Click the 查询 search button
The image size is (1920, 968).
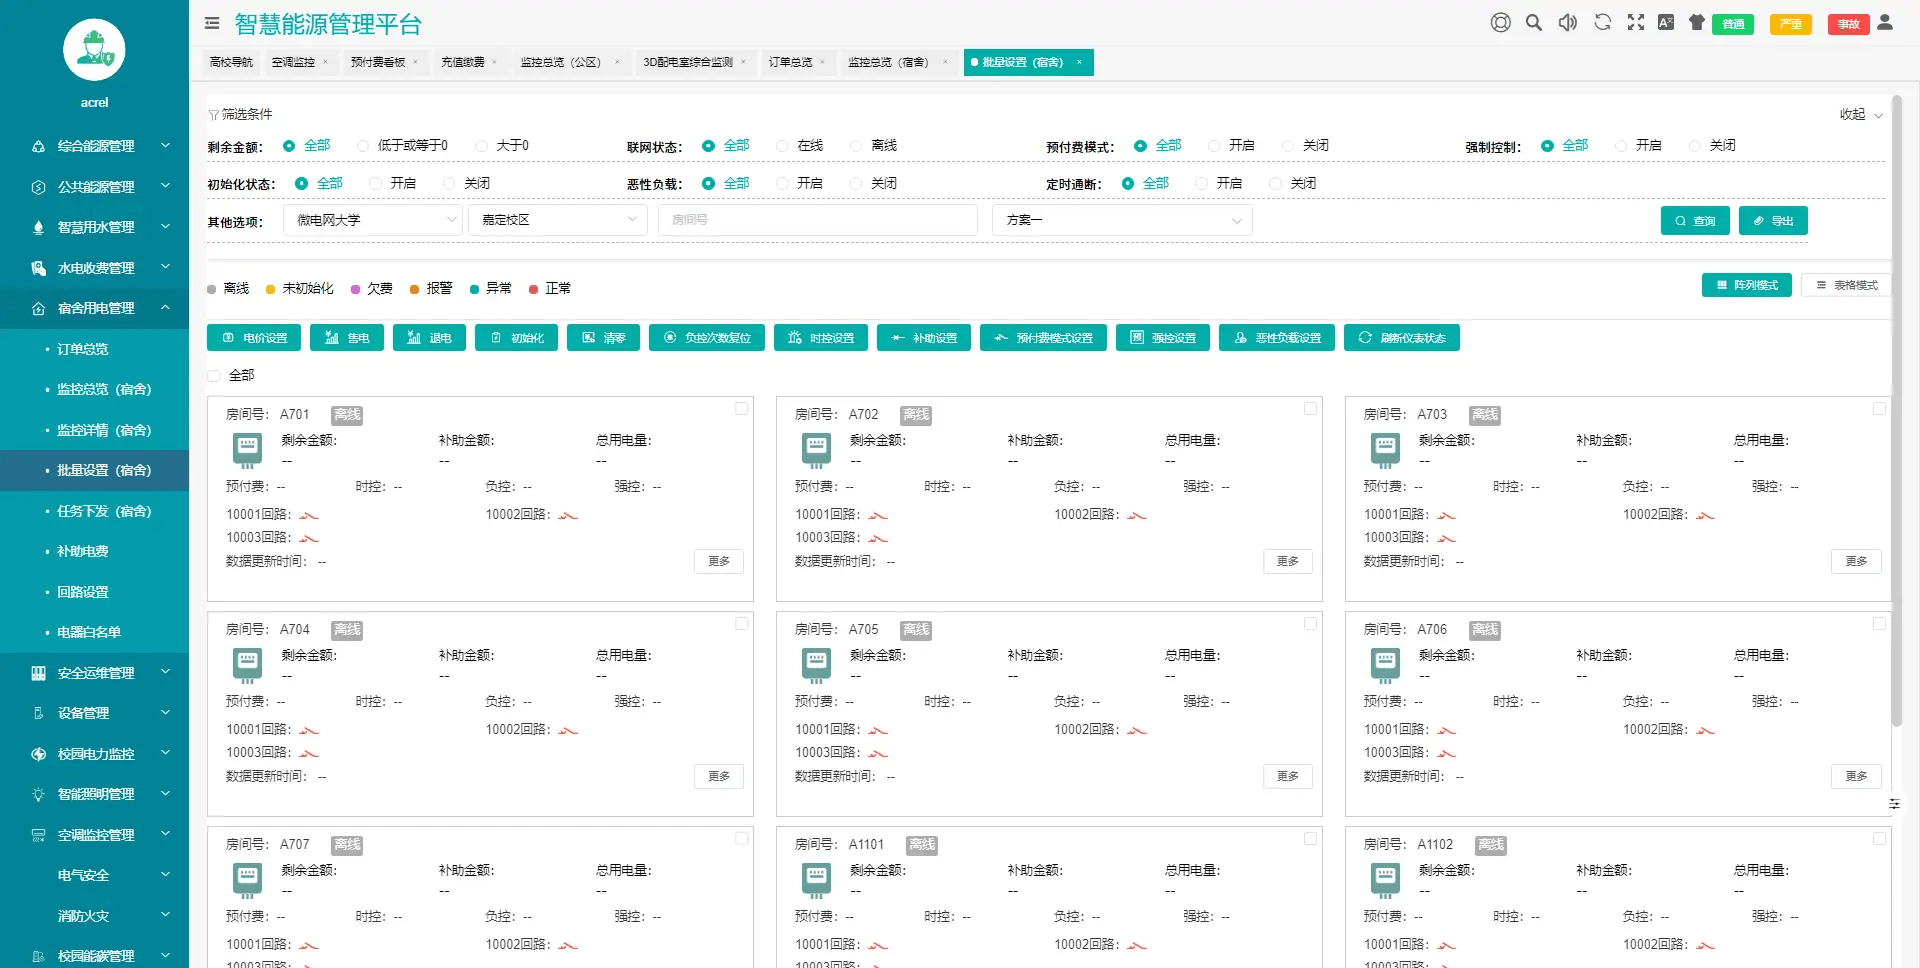[1694, 221]
